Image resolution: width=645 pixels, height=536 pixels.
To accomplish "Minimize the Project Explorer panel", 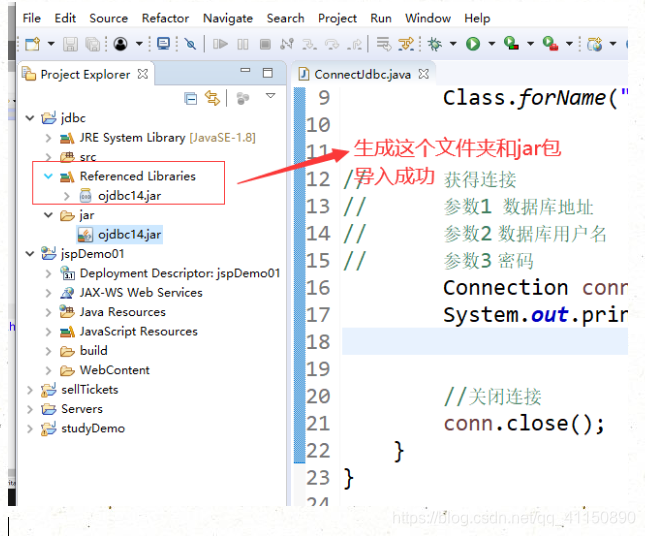I will pos(245,71).
